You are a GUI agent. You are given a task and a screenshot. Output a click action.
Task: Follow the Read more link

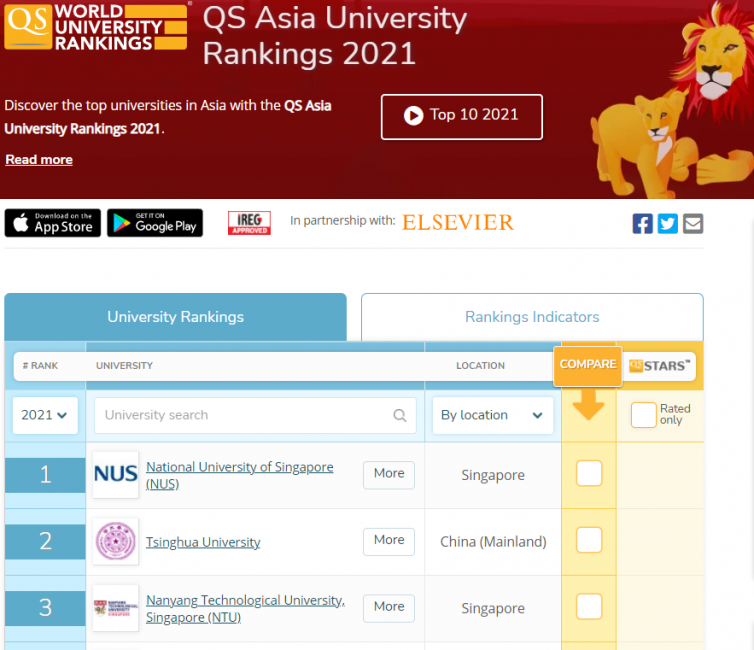coord(39,160)
